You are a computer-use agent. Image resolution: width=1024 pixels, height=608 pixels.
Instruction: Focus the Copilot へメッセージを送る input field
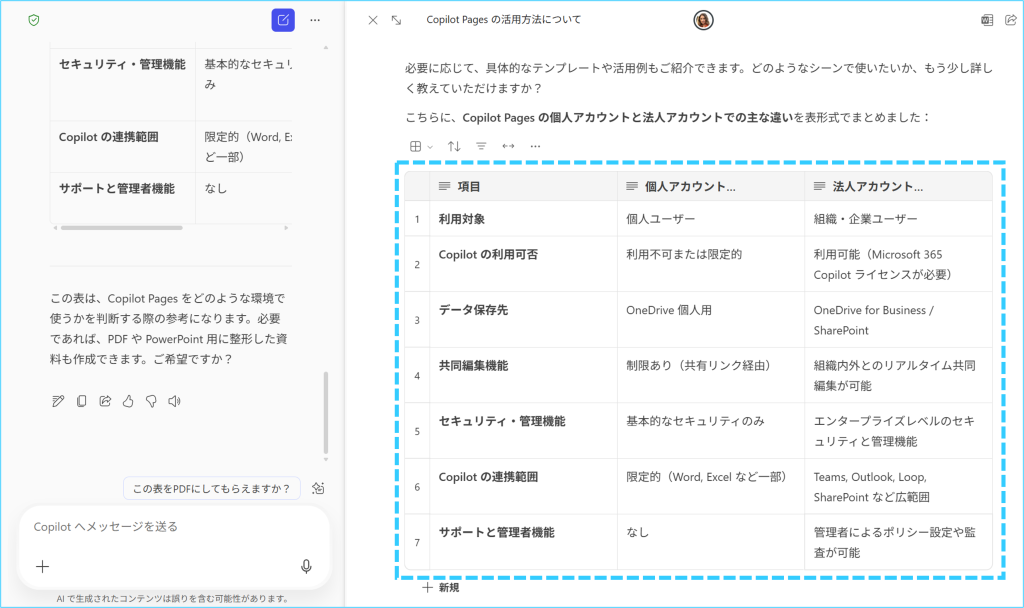coord(173,526)
